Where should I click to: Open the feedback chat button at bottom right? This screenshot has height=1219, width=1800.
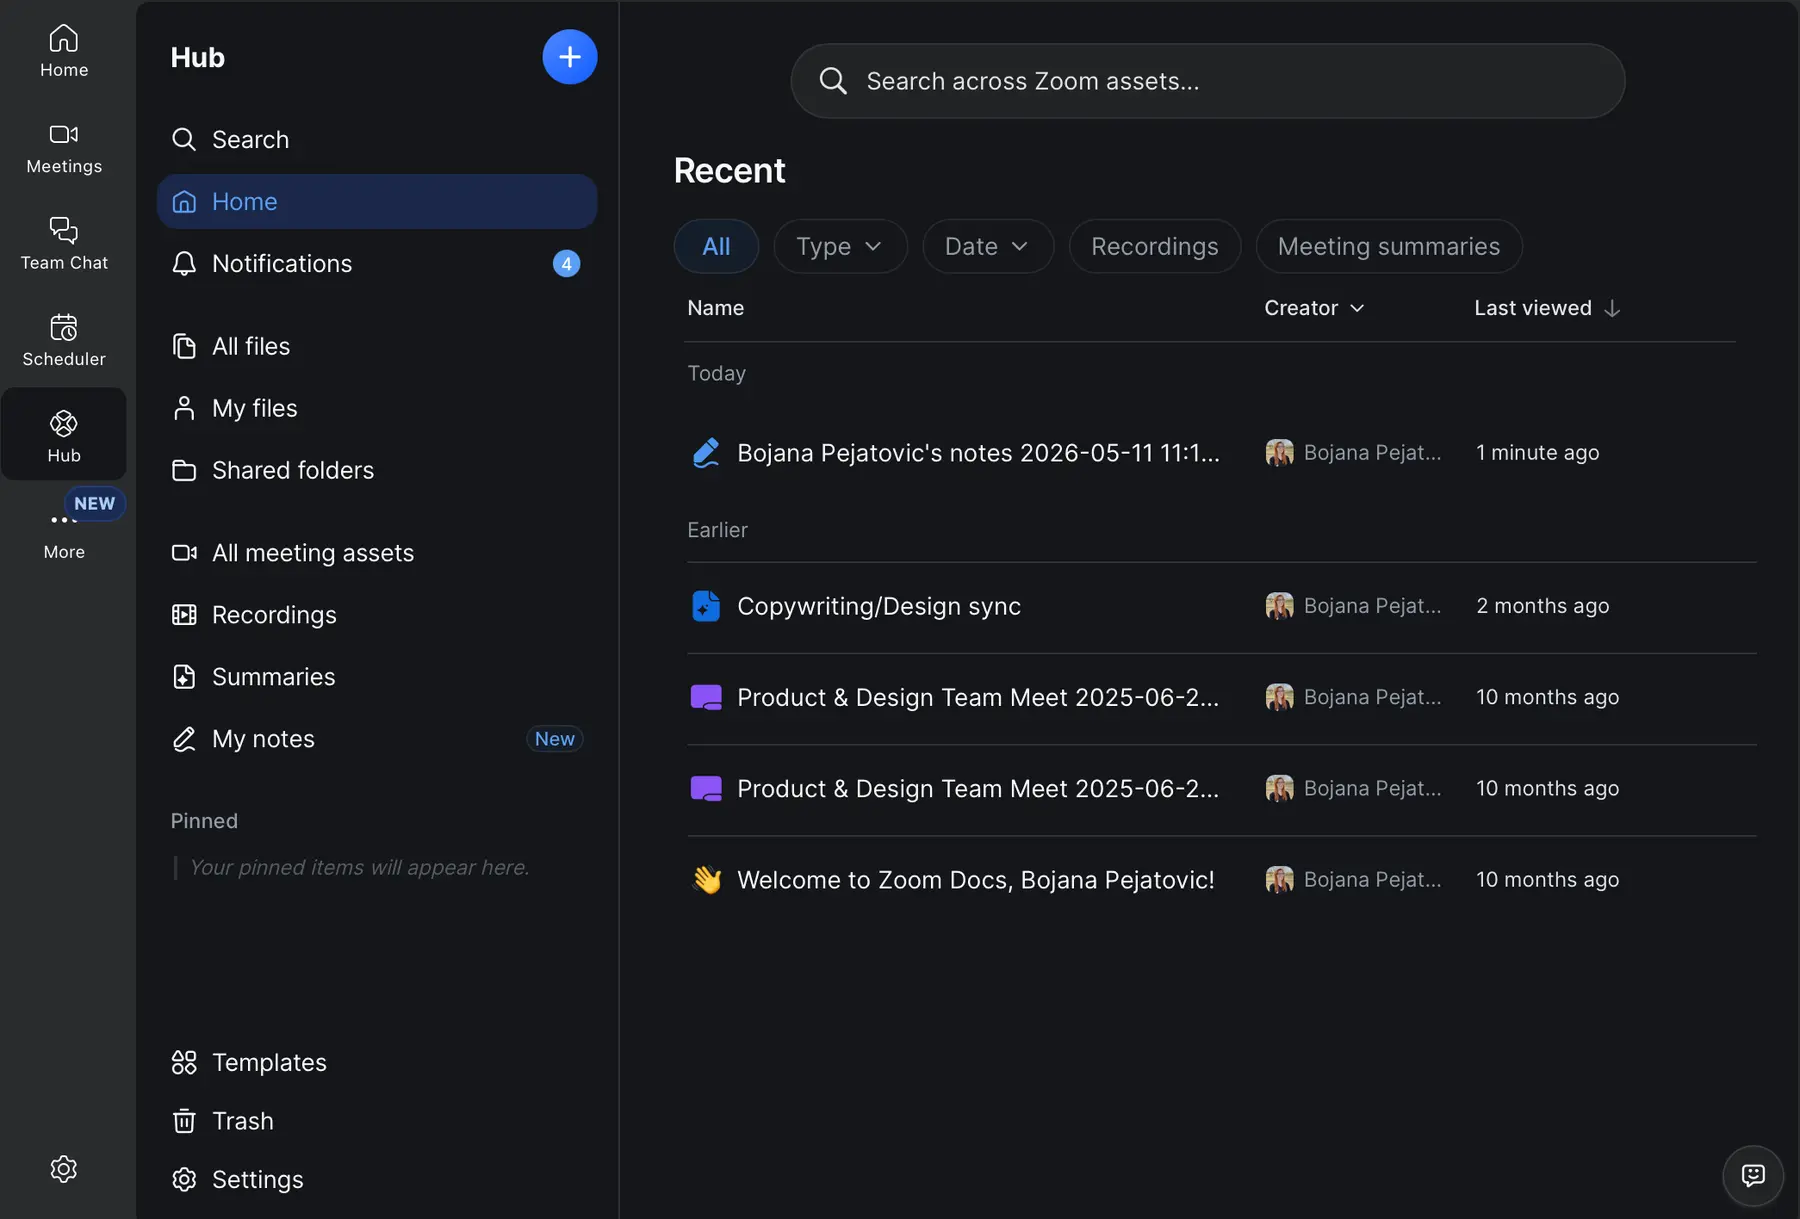click(x=1753, y=1175)
